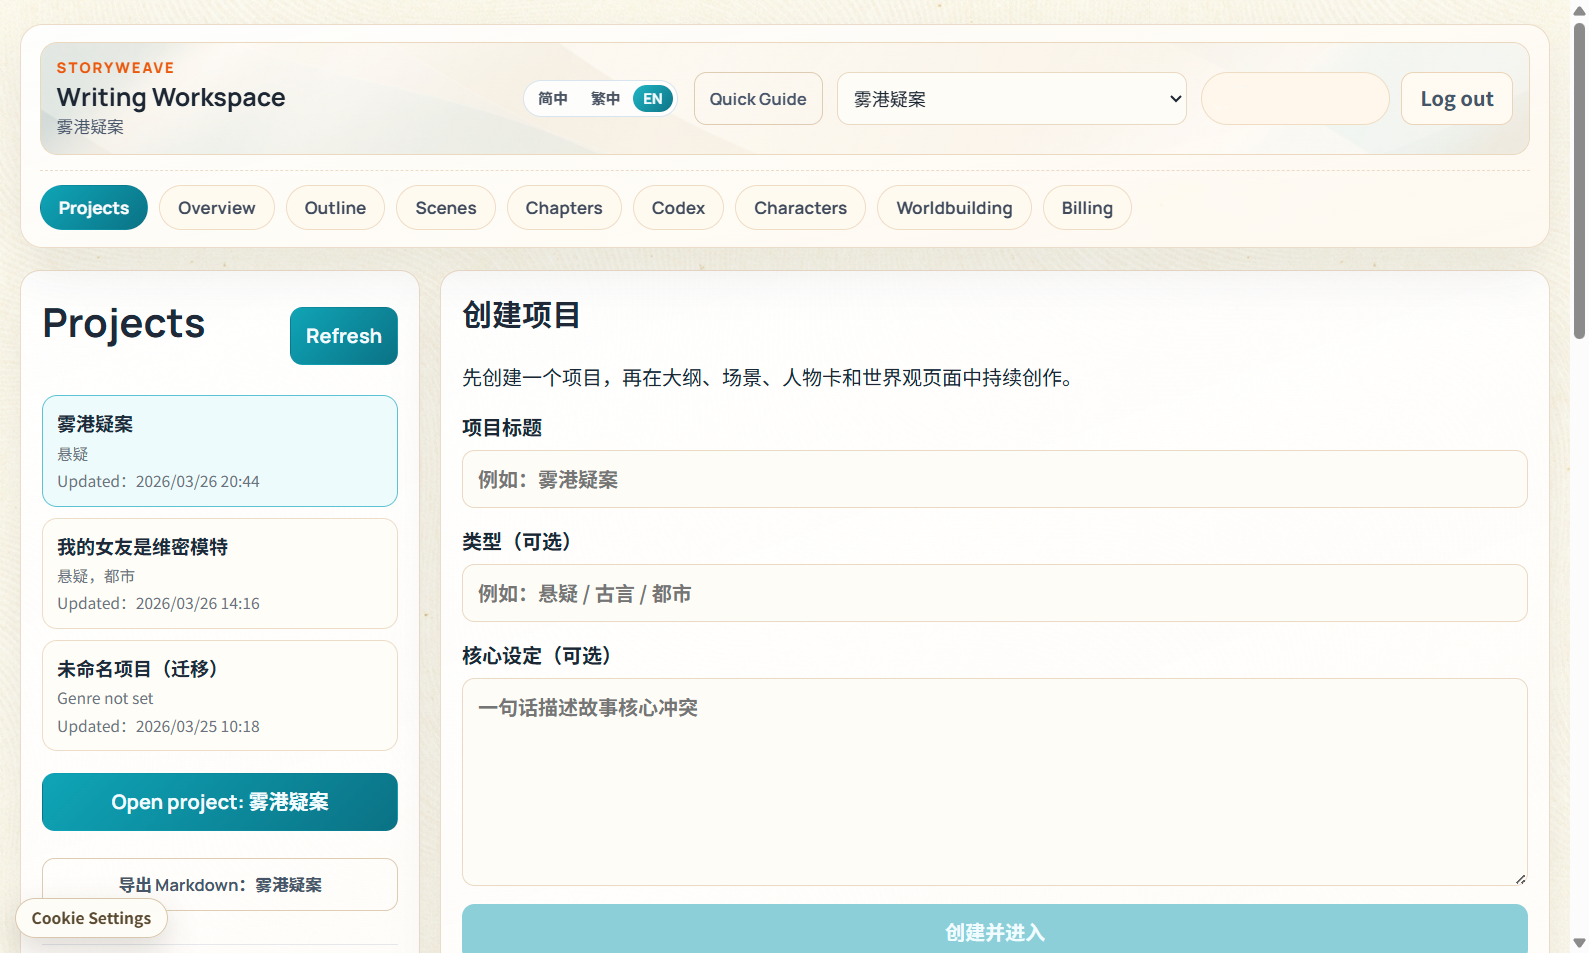Click the scrollbar up arrow

1579,10
